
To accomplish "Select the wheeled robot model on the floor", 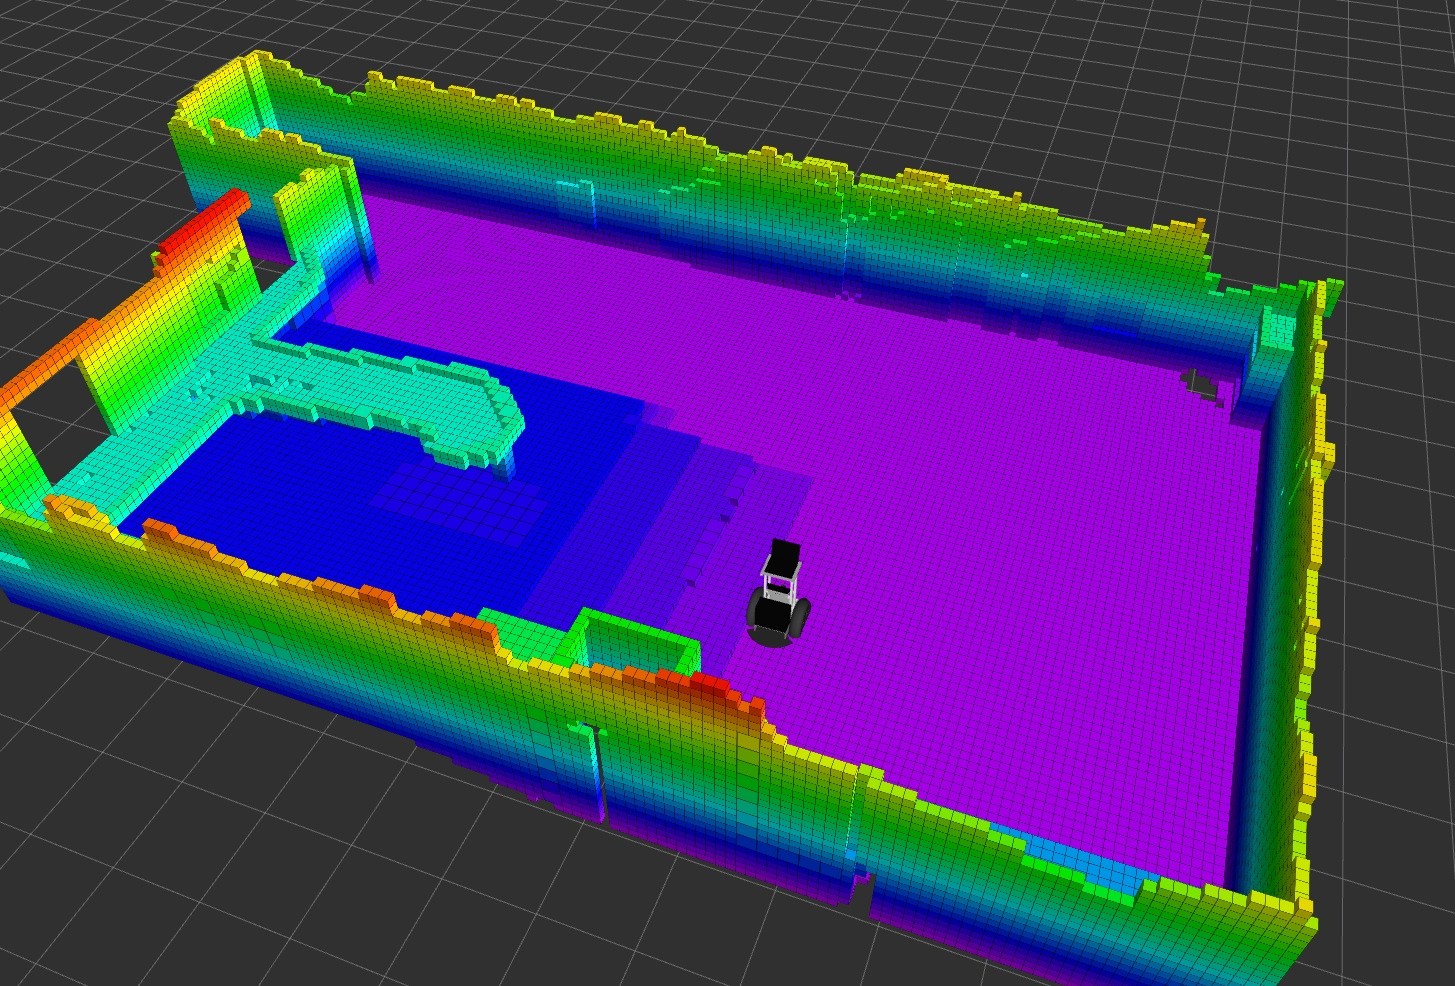I will (x=778, y=594).
